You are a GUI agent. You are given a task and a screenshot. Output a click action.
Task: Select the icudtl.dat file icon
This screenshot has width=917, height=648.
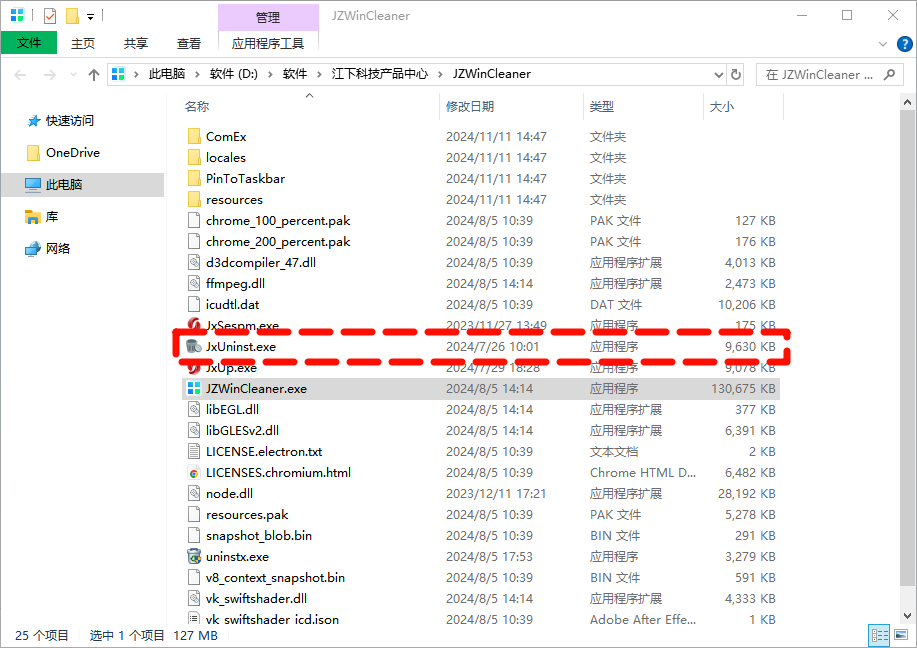[x=194, y=305]
